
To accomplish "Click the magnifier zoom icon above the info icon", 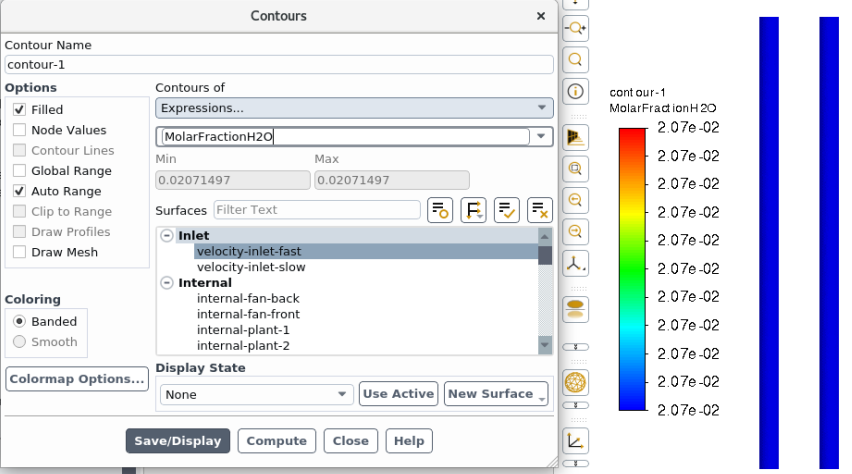I will click(576, 60).
